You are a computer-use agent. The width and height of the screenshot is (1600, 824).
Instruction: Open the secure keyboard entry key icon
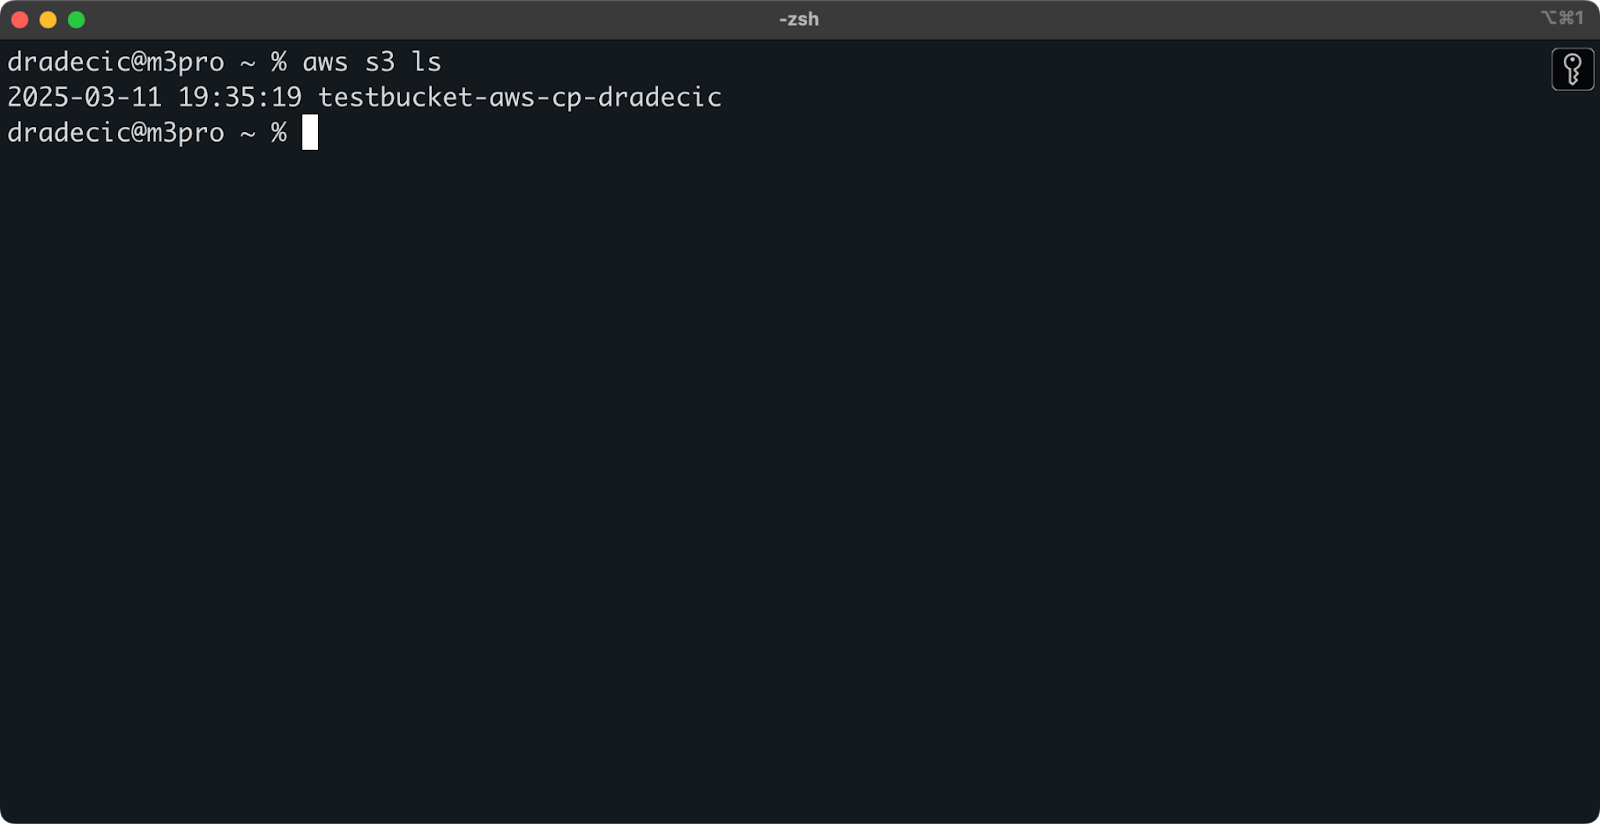click(x=1572, y=70)
